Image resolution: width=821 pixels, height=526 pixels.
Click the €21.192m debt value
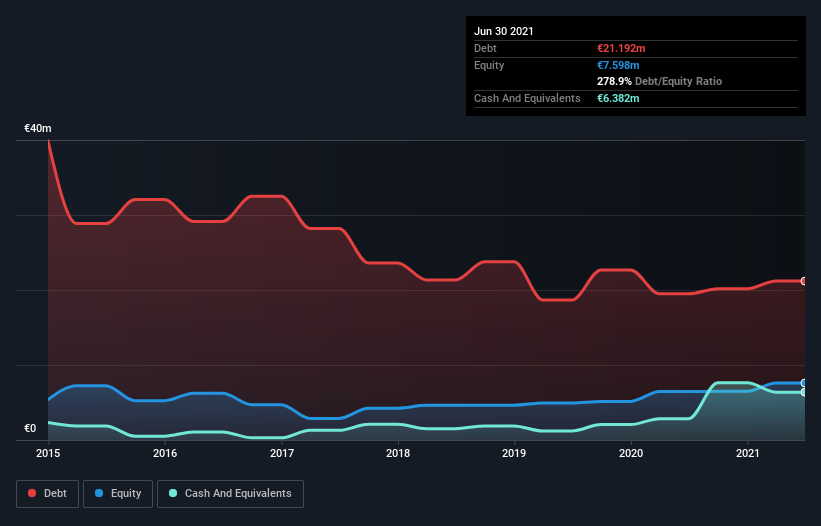(621, 48)
